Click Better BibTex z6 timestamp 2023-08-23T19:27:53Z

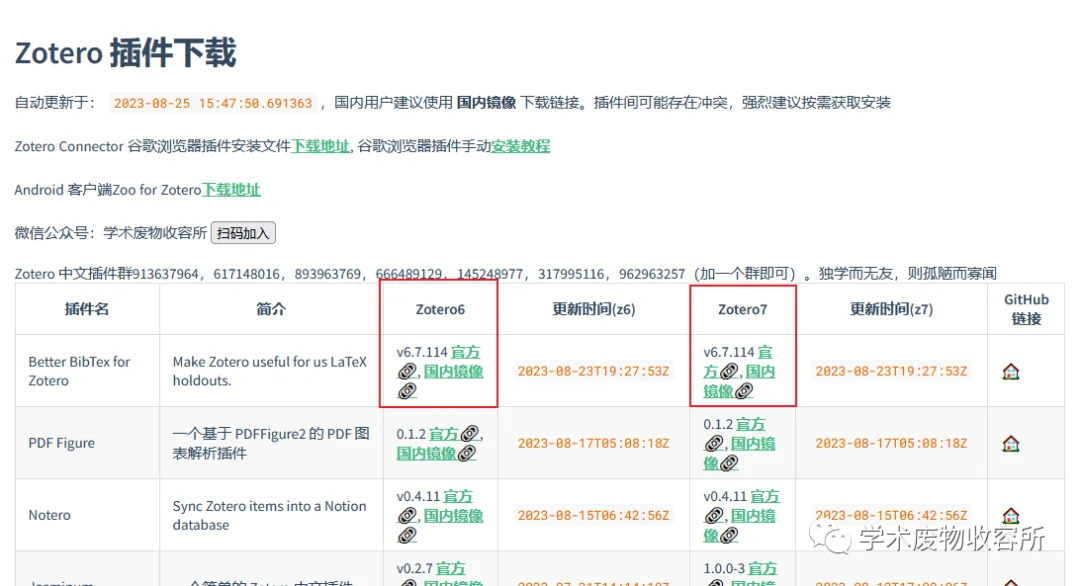coord(594,371)
